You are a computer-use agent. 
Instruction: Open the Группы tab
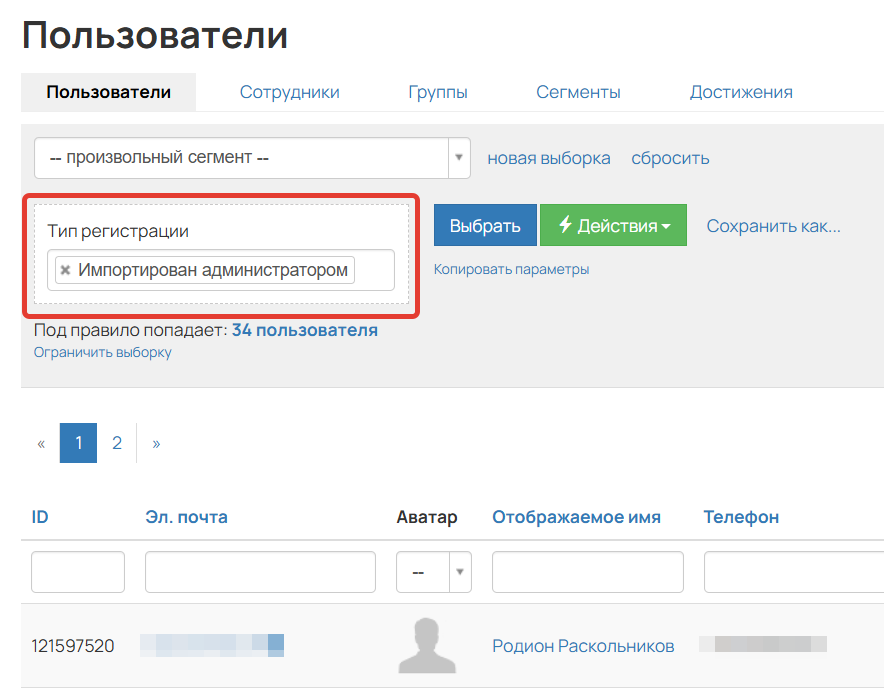tap(437, 91)
